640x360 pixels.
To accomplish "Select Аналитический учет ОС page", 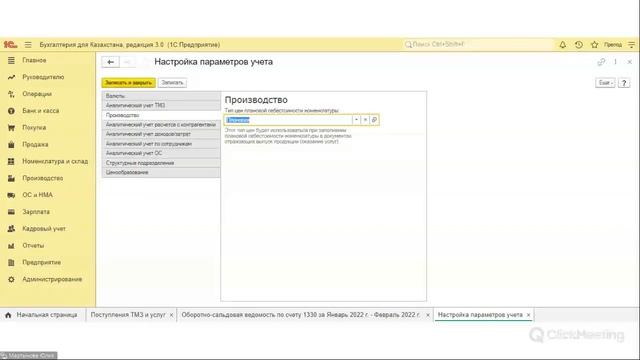I will click(x=161, y=153).
